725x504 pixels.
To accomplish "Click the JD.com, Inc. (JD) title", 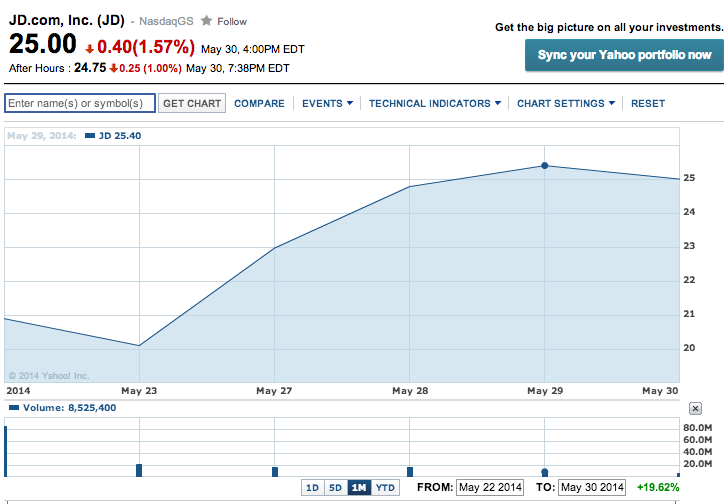I will (67, 20).
